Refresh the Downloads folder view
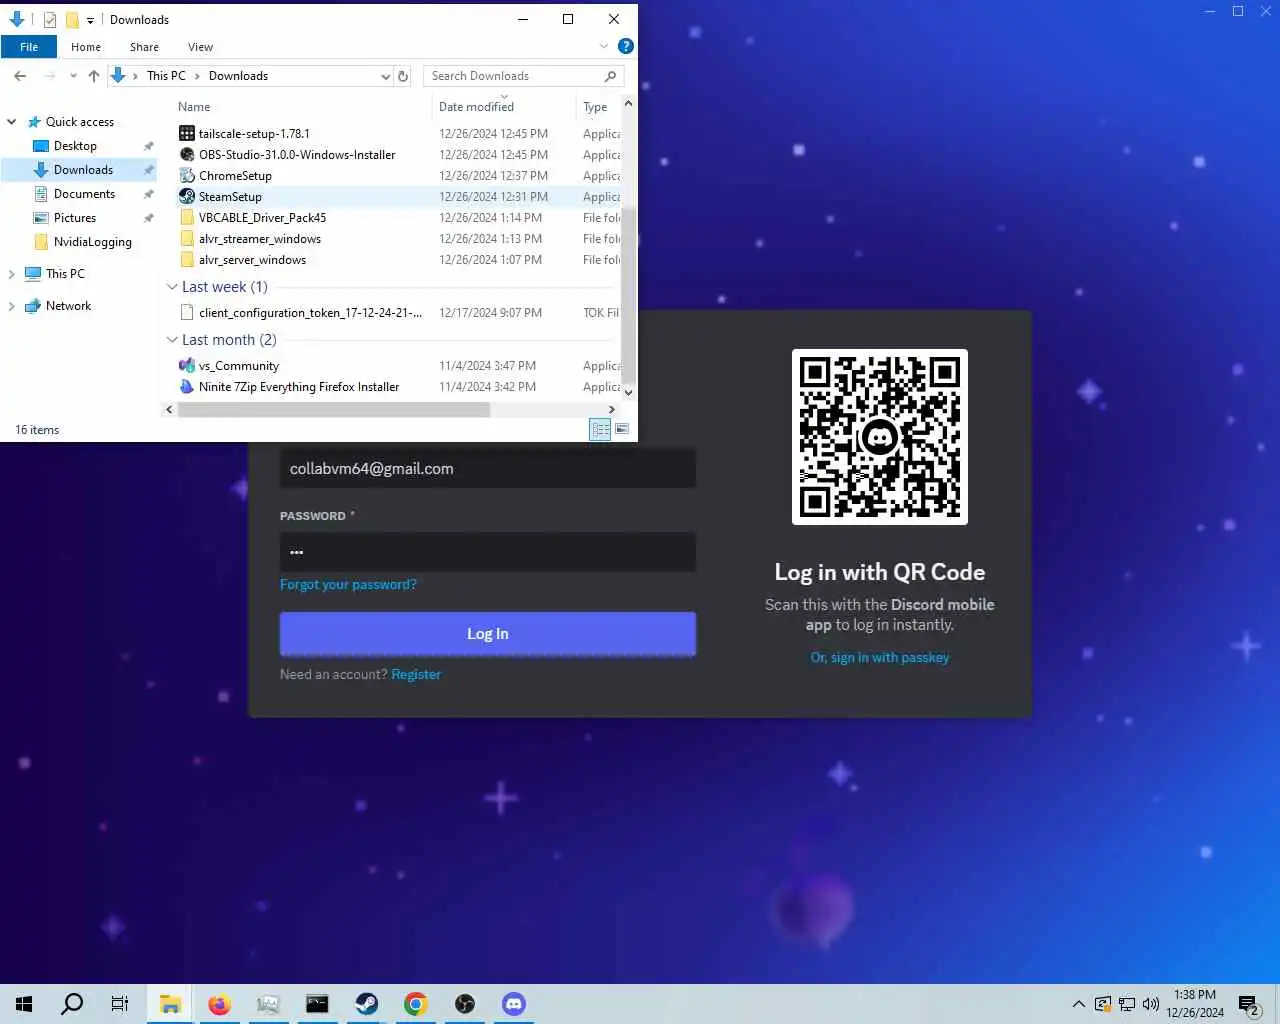Image resolution: width=1280 pixels, height=1024 pixels. [x=403, y=76]
